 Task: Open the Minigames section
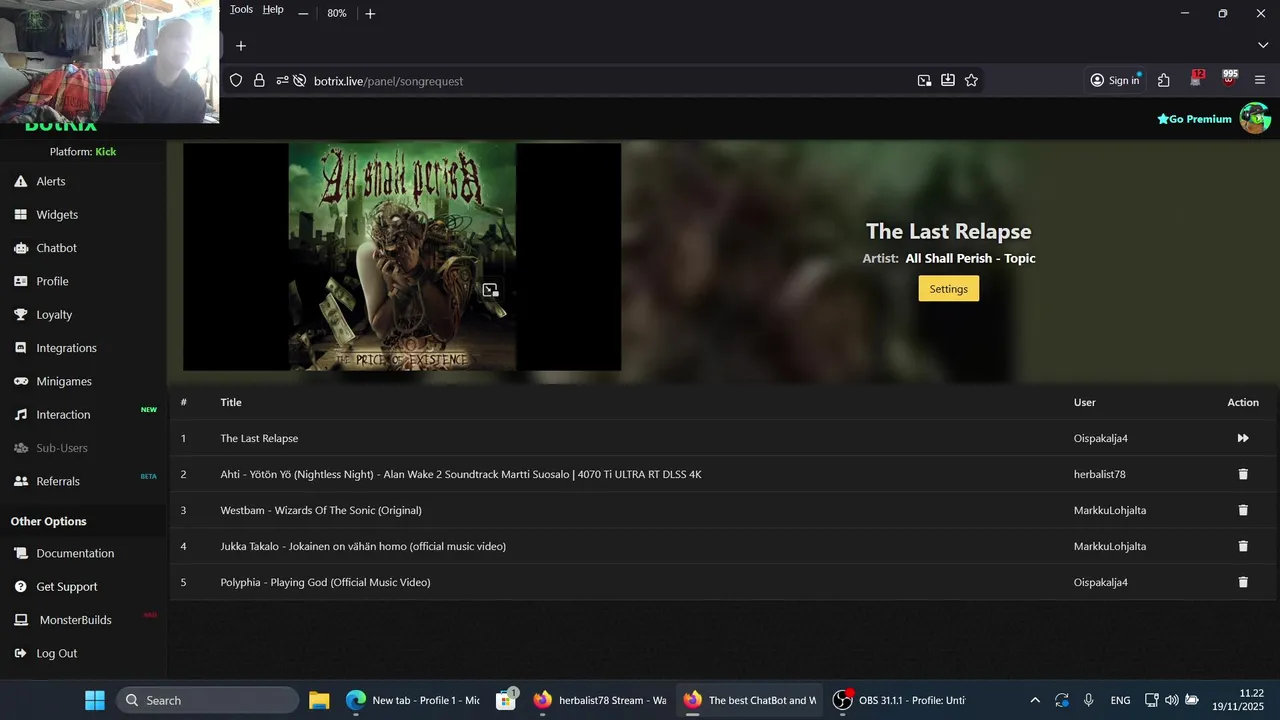pos(64,381)
